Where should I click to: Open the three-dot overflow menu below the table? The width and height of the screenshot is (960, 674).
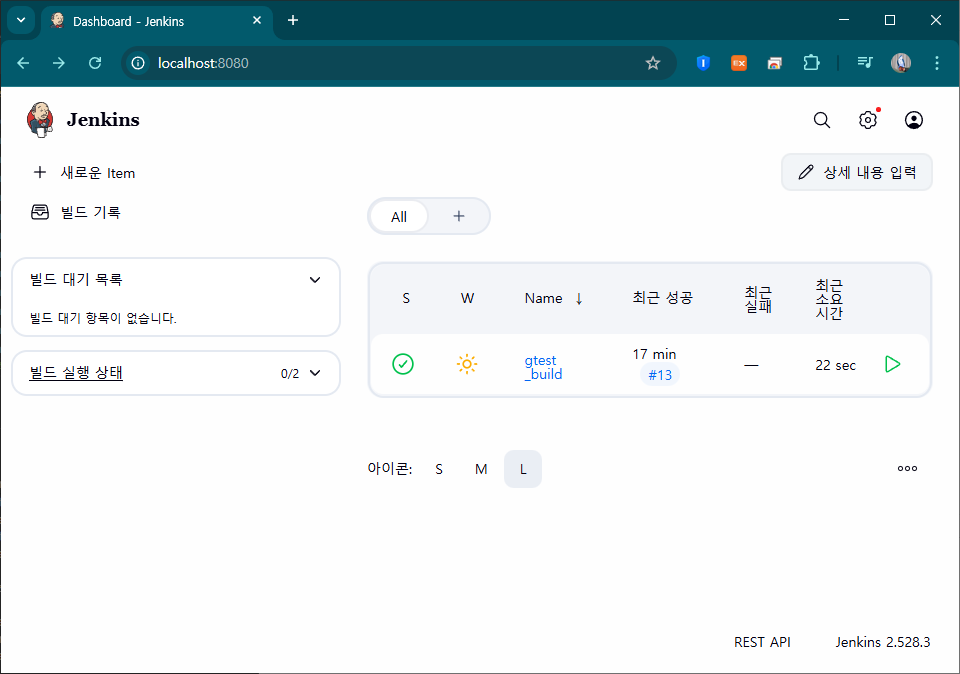(x=907, y=468)
